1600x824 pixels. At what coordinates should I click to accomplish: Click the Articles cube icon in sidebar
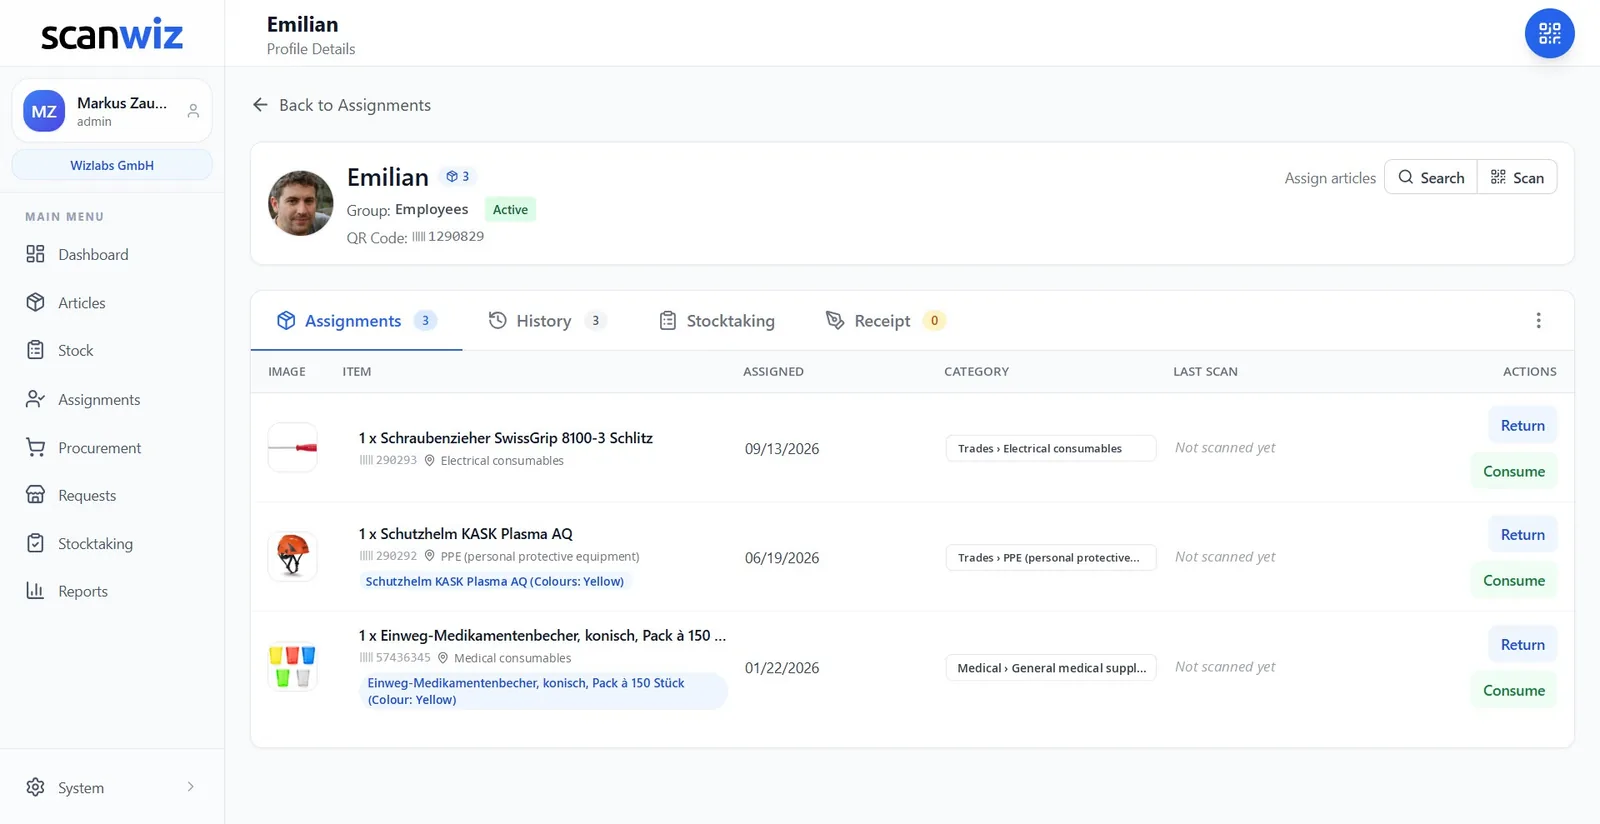click(36, 302)
